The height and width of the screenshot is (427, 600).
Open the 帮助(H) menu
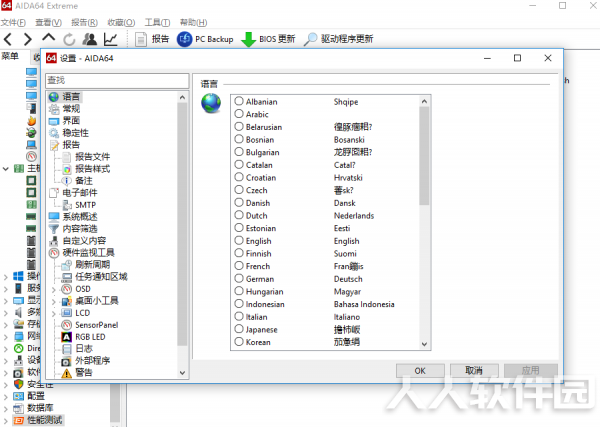click(x=194, y=23)
